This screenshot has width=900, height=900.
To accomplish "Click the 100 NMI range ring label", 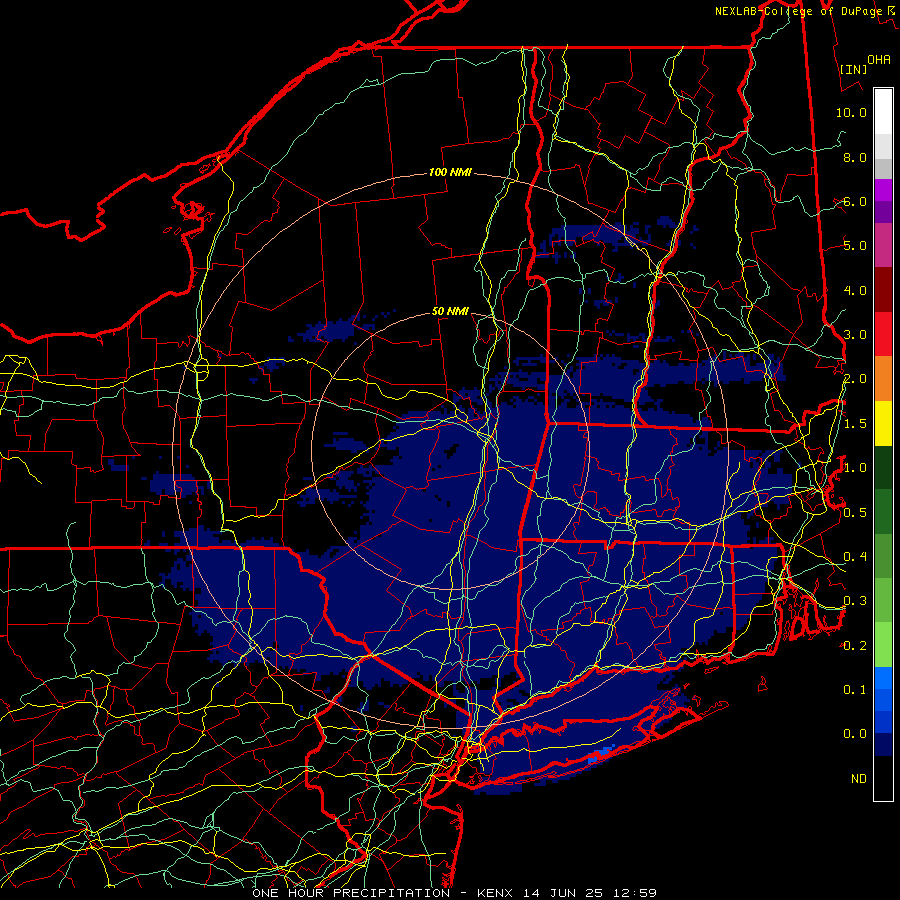I will [450, 172].
